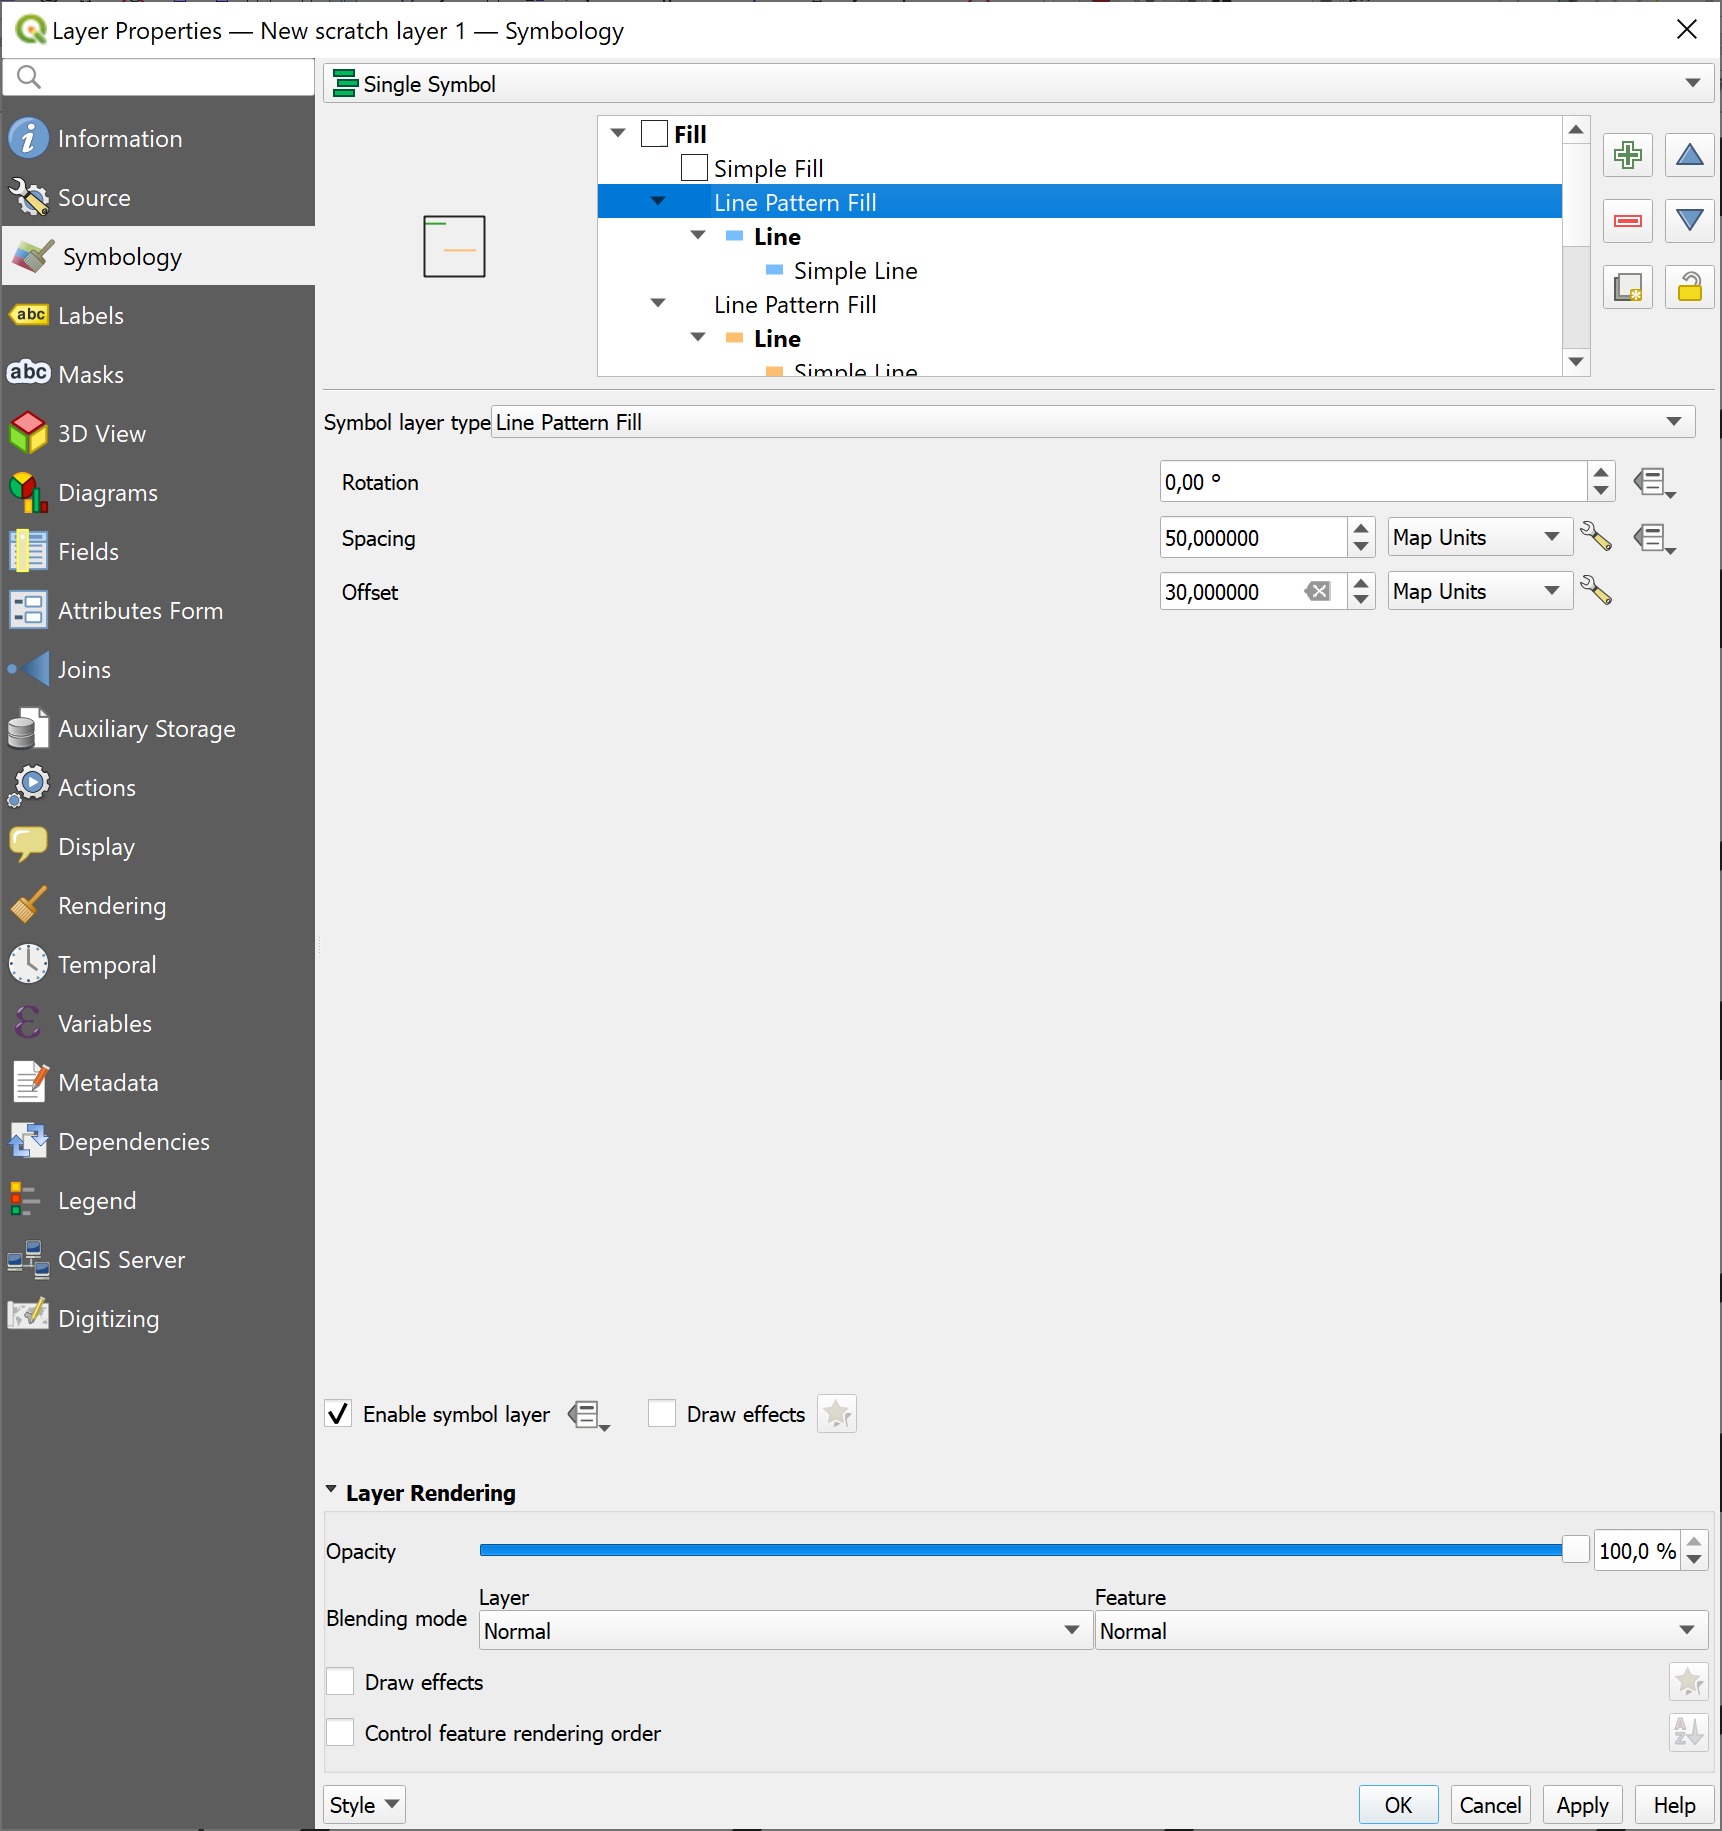Screen dimensions: 1722x1831
Task: Adjust Offset unit scaling with wrench
Action: pos(1596,591)
